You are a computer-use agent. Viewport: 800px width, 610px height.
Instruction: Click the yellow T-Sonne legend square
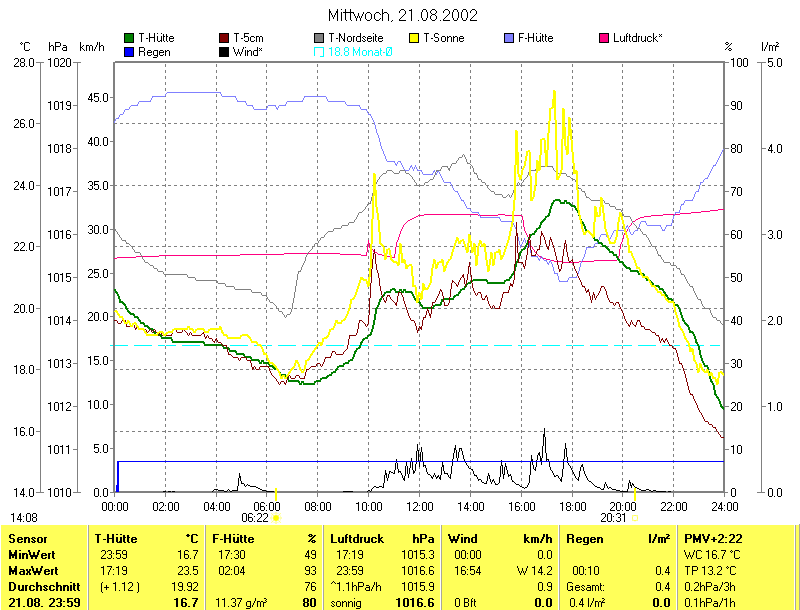click(414, 38)
